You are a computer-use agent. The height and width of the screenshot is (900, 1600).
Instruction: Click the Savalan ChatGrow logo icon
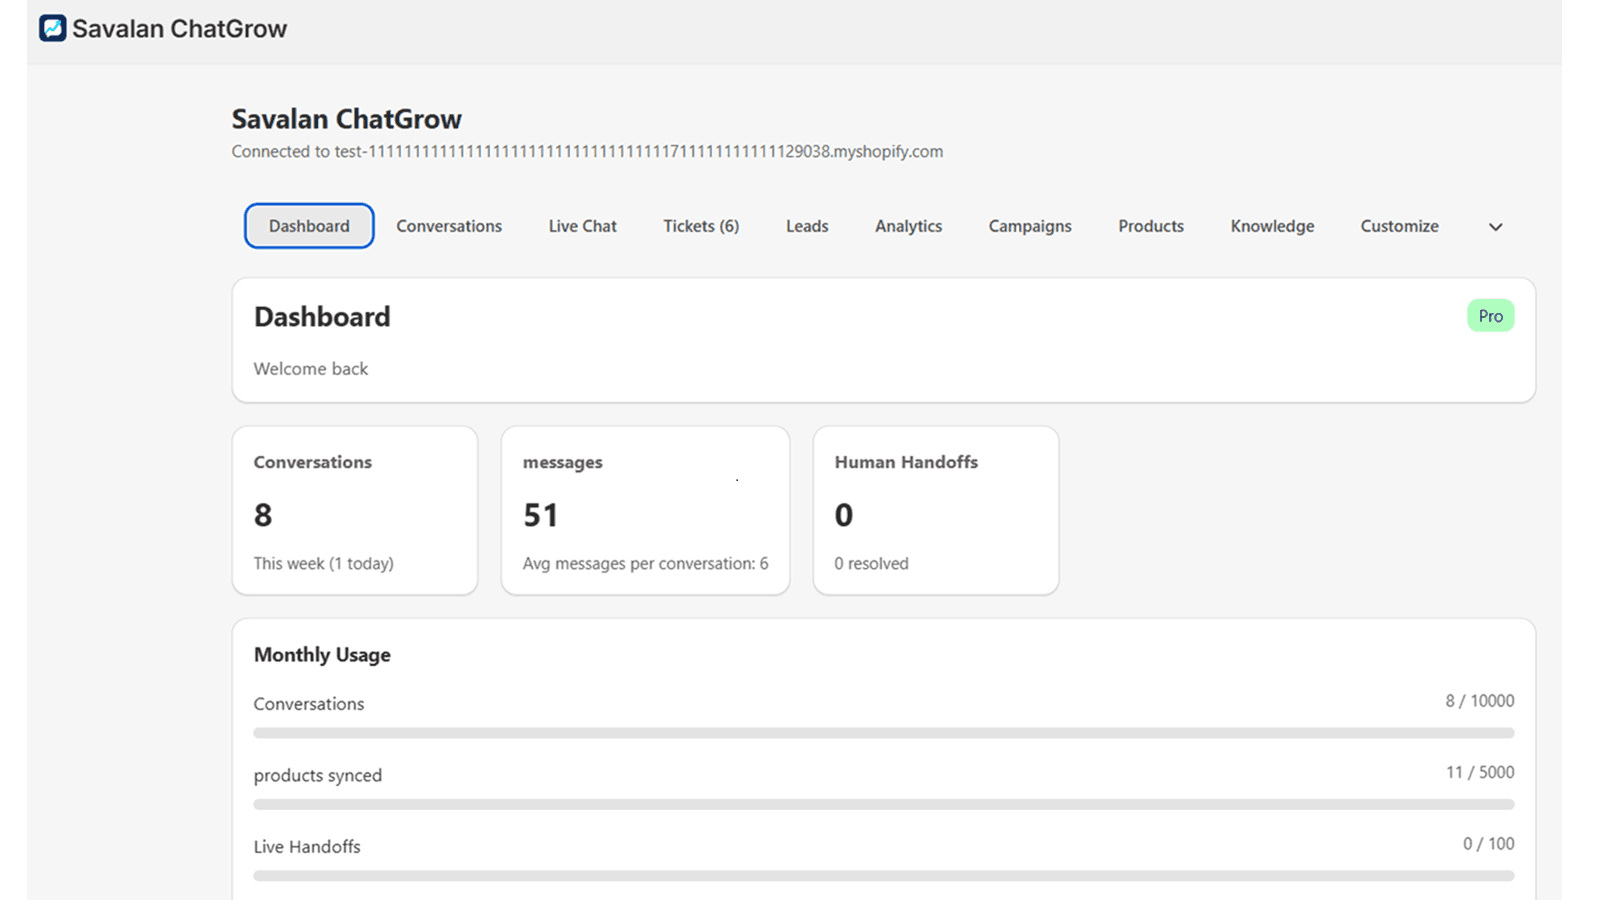point(53,28)
